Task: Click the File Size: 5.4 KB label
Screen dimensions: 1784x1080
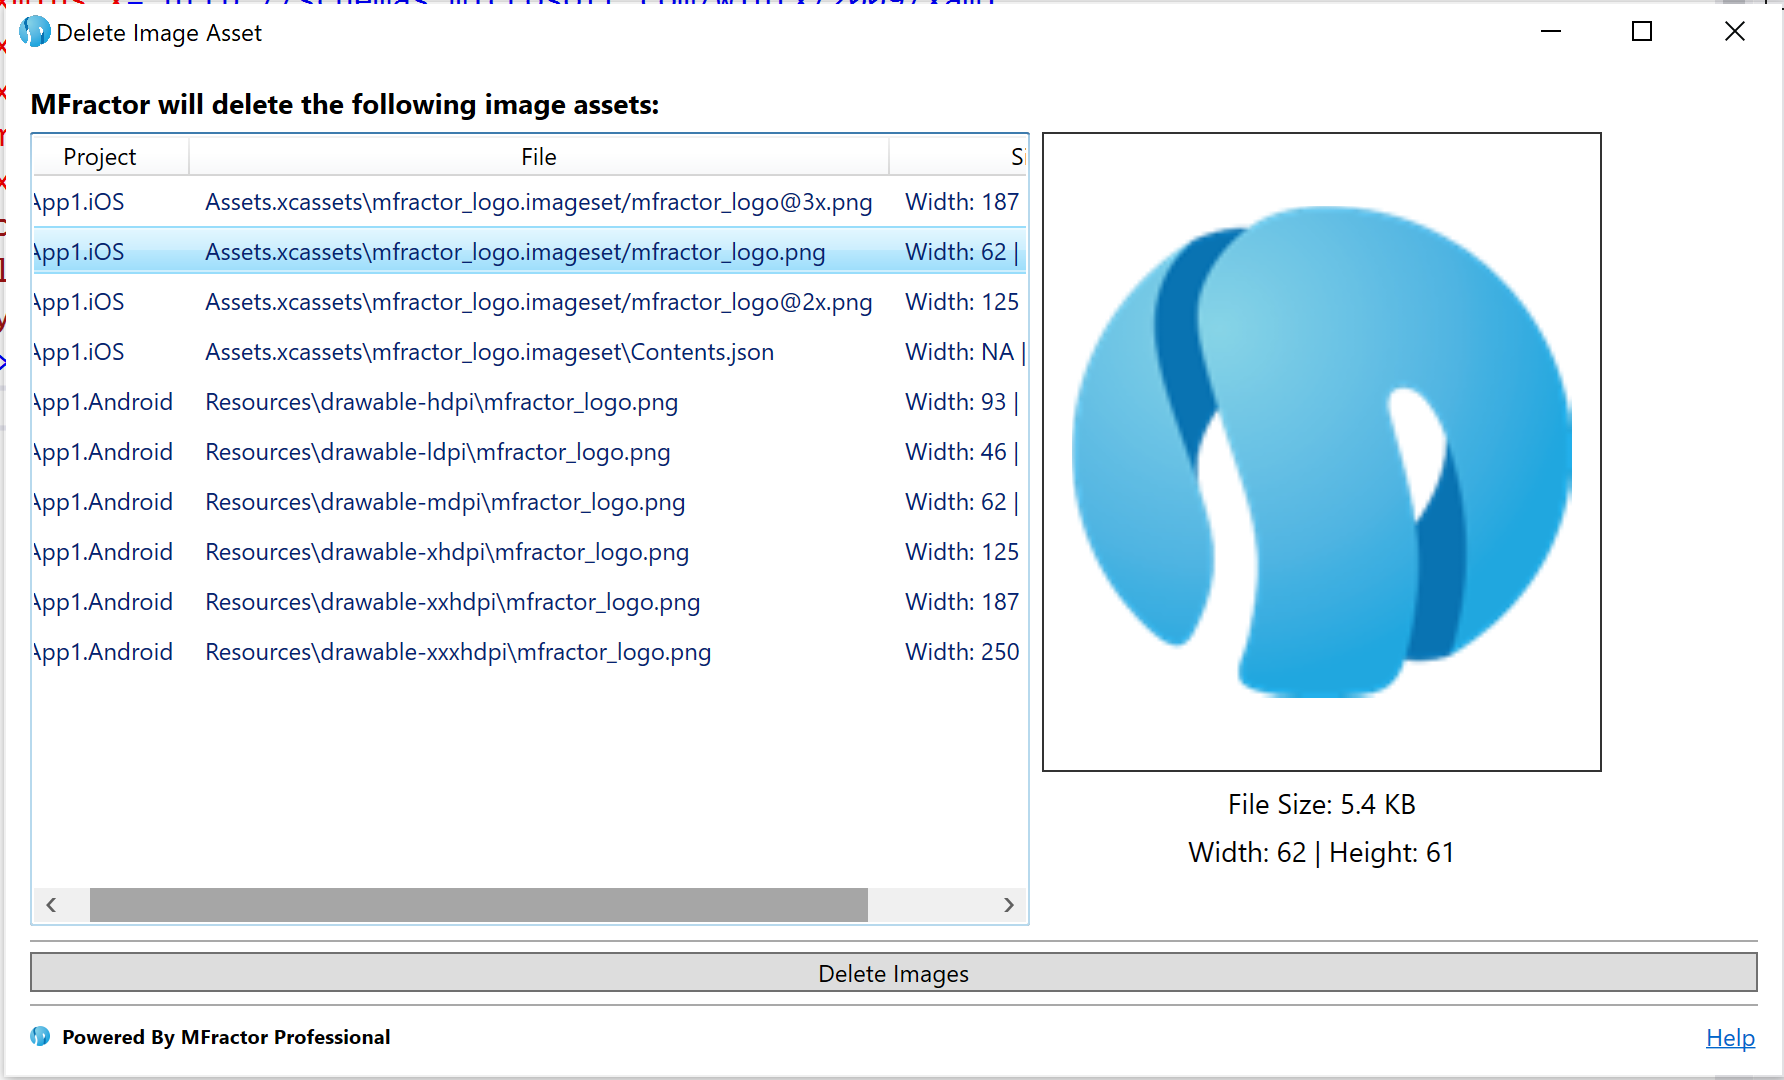Action: tap(1321, 805)
